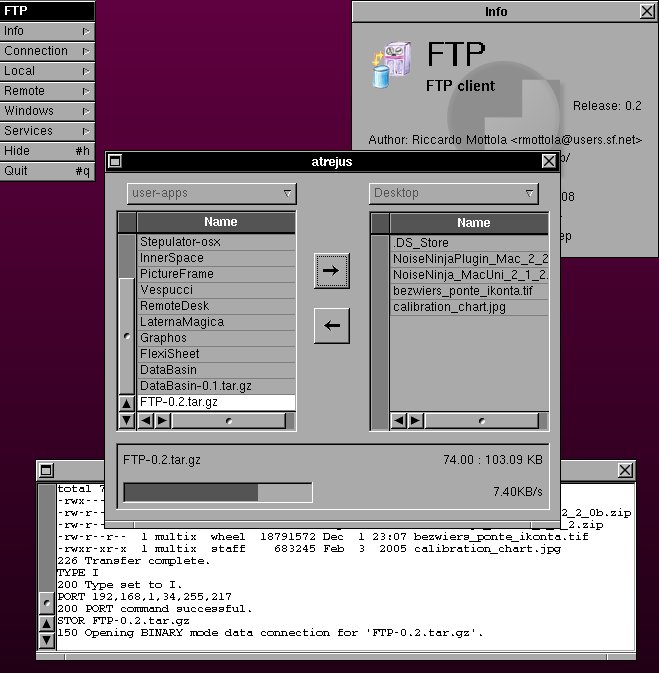Expand the Windows submenu
Viewport: 659px width, 673px height.
tap(47, 111)
